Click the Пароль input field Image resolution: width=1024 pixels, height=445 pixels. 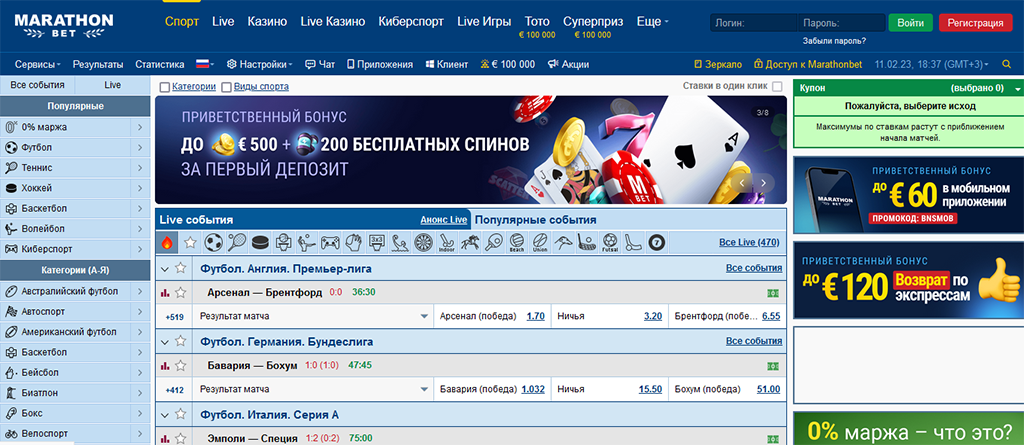pos(841,23)
